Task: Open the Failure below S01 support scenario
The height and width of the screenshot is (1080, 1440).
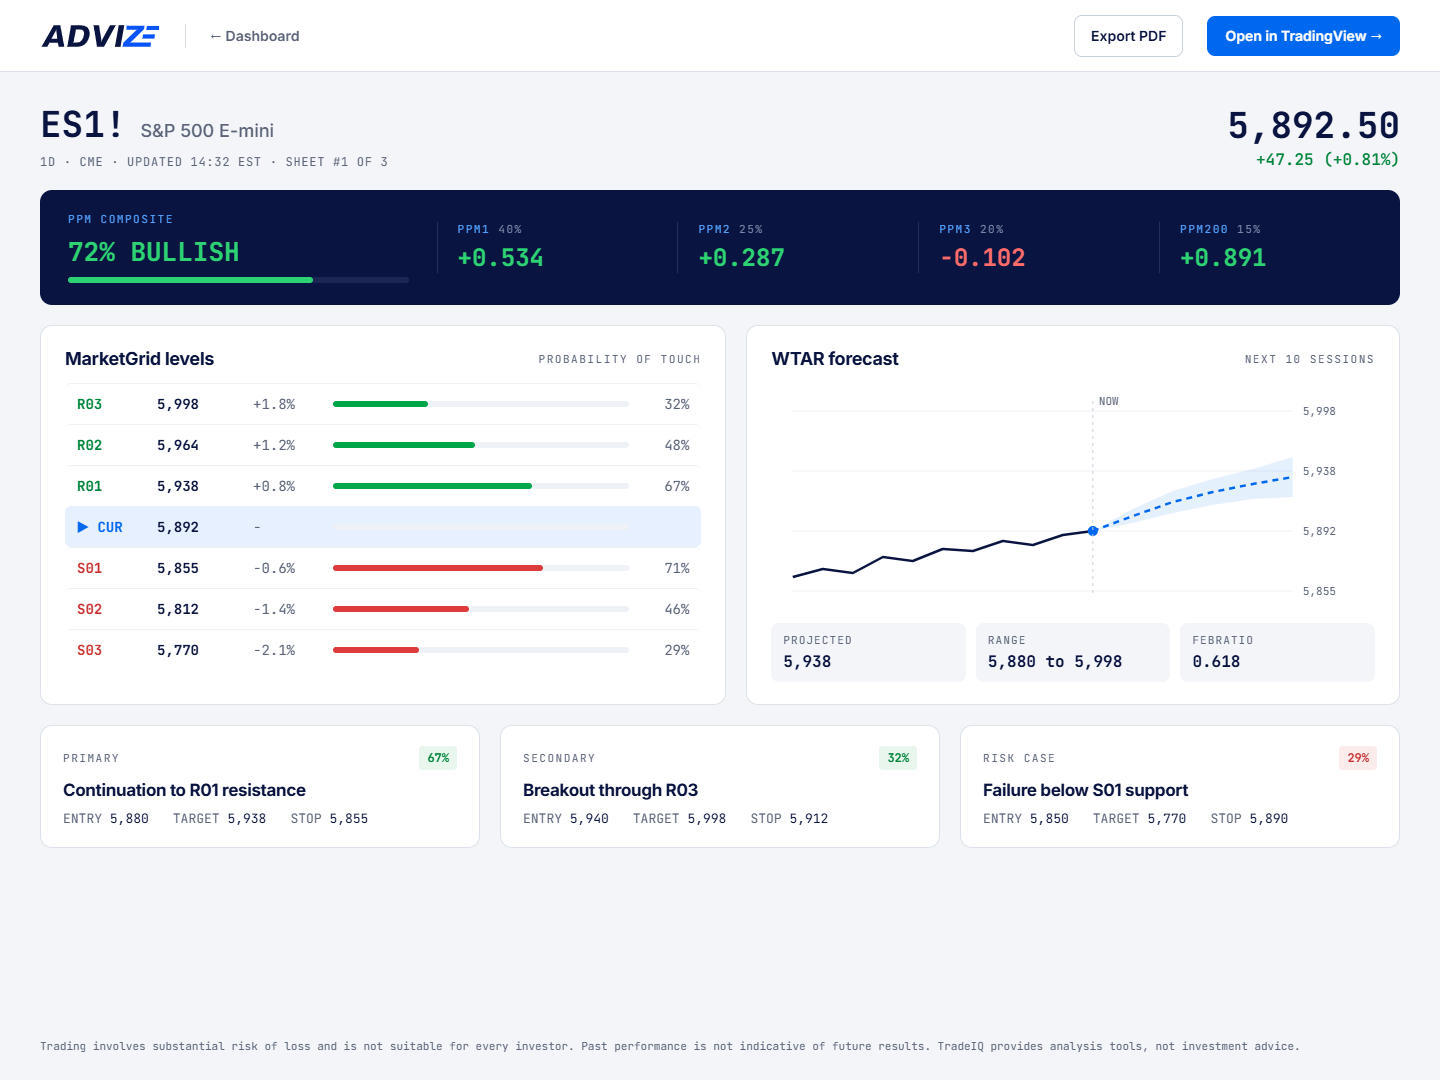Action: (x=1180, y=786)
